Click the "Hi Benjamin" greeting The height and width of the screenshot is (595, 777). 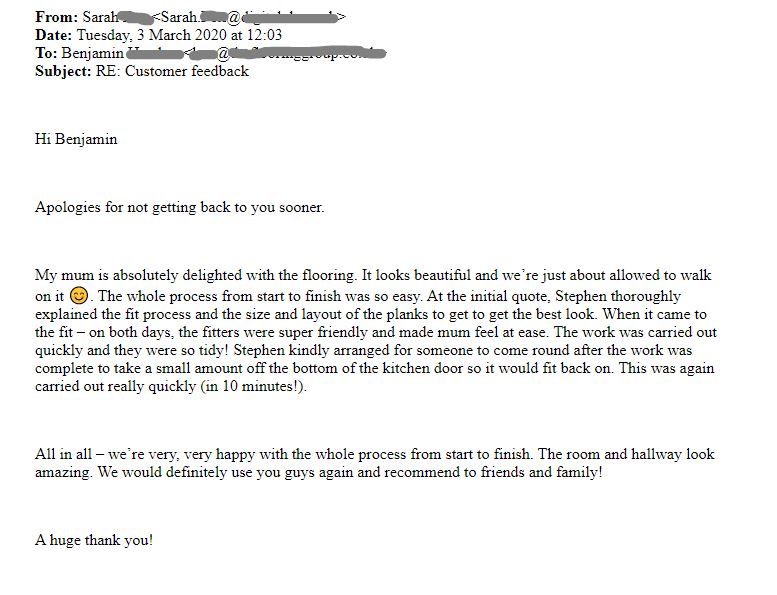click(x=76, y=139)
